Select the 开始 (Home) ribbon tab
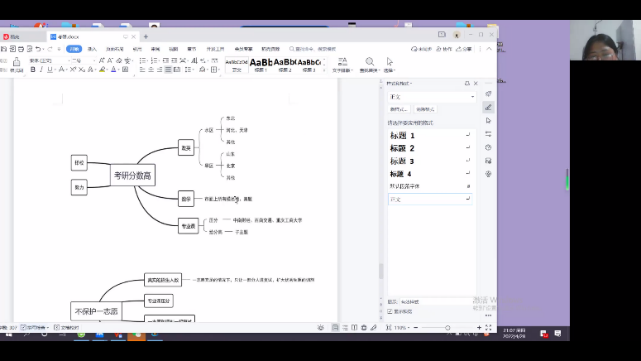Image resolution: width=641 pixels, height=361 pixels. coord(74,49)
